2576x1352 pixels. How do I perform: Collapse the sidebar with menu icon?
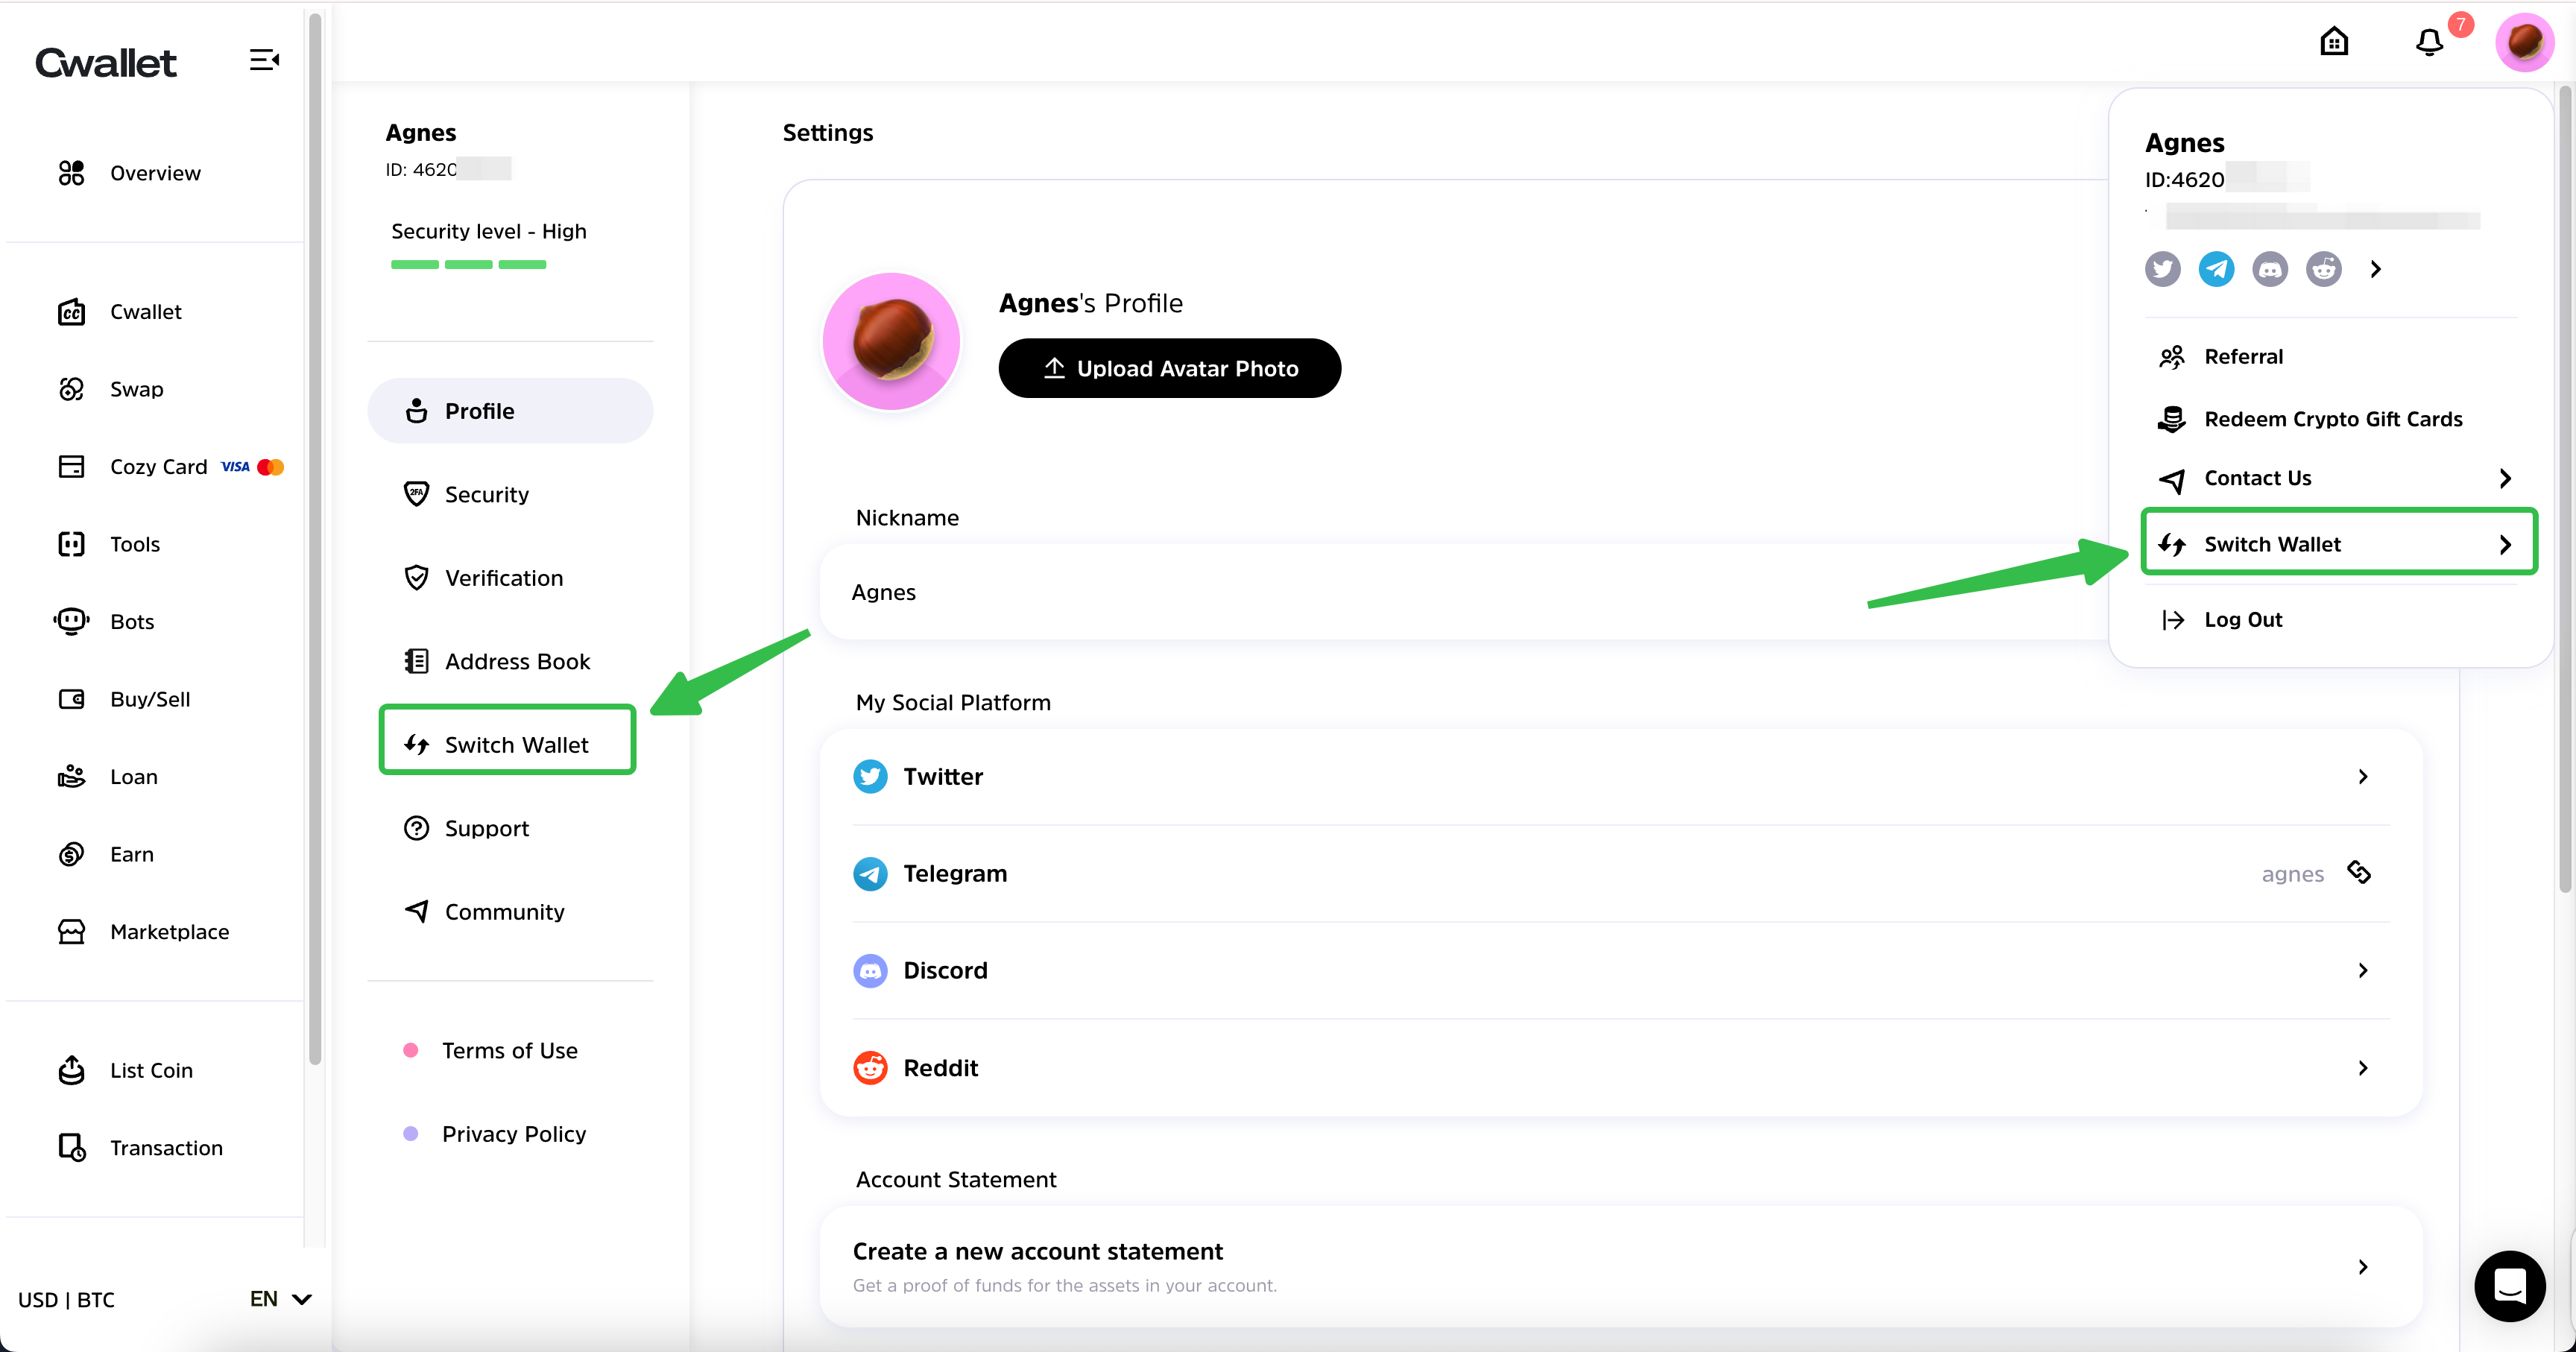[x=264, y=60]
